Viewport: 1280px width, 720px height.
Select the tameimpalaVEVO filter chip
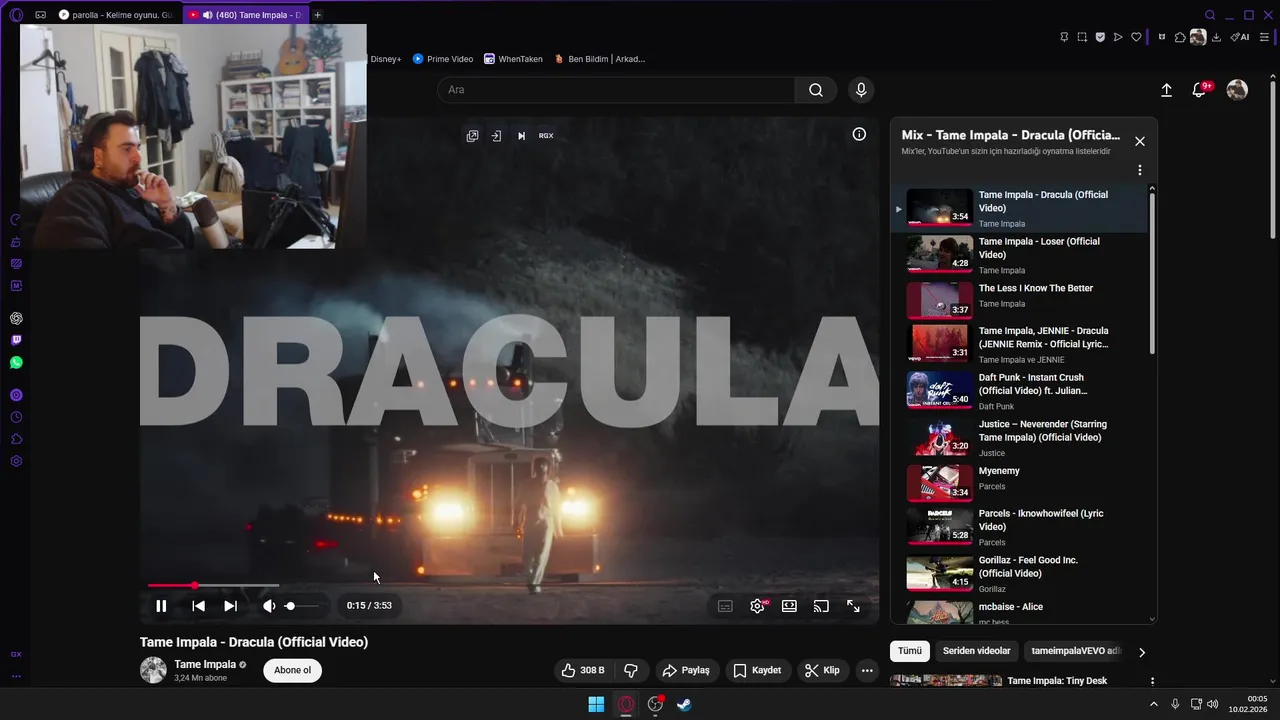(x=1075, y=651)
